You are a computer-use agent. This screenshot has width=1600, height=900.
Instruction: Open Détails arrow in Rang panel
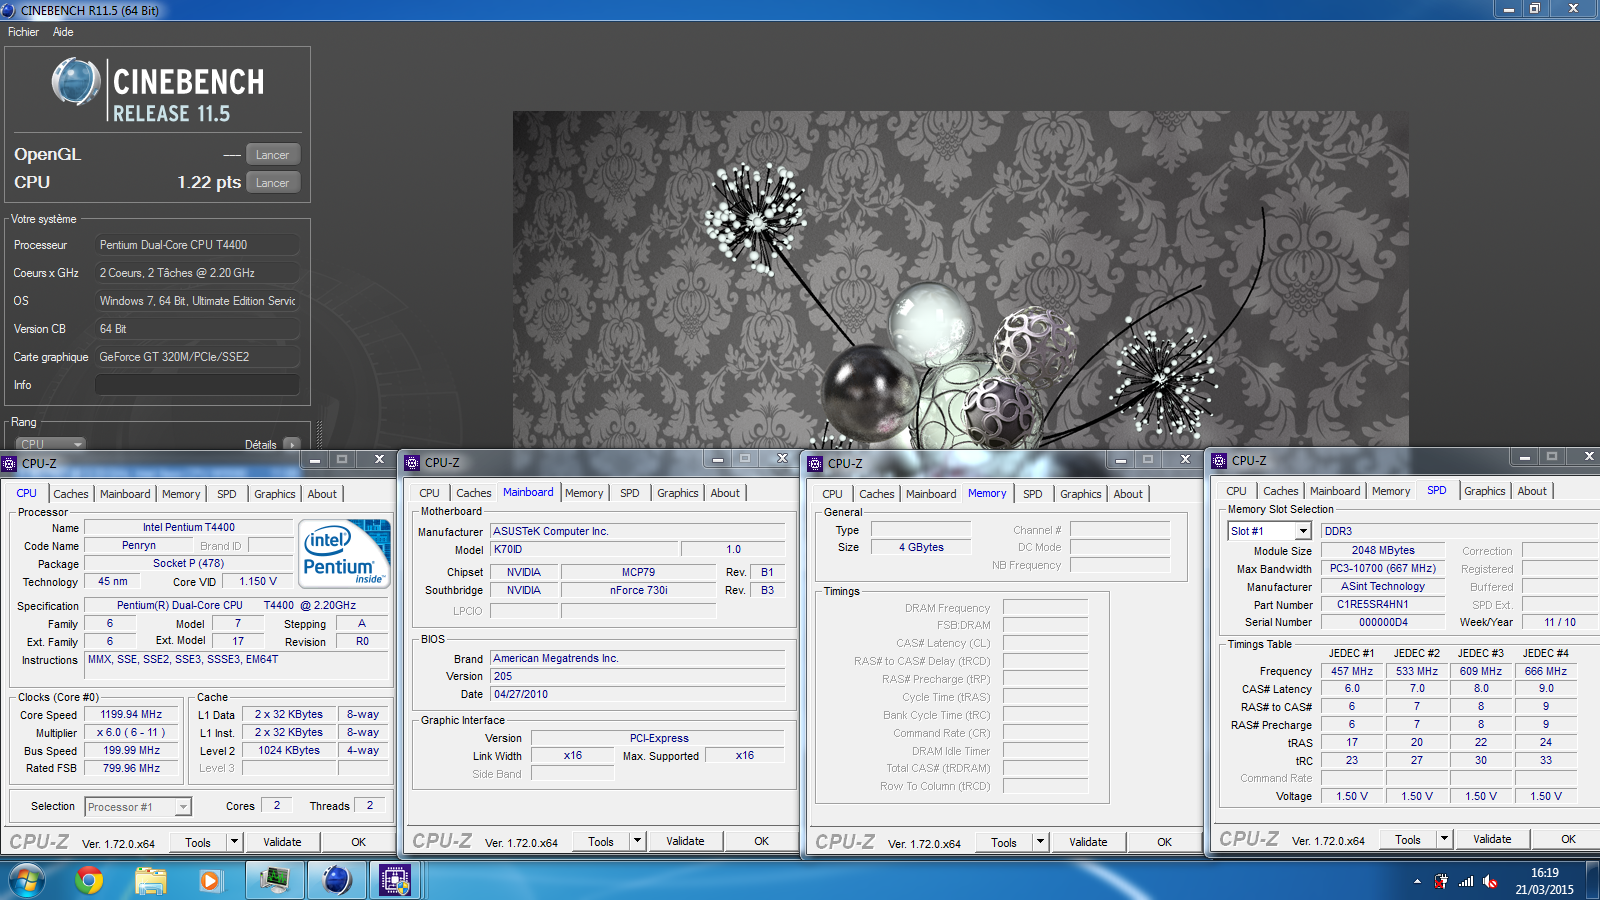pos(292,444)
